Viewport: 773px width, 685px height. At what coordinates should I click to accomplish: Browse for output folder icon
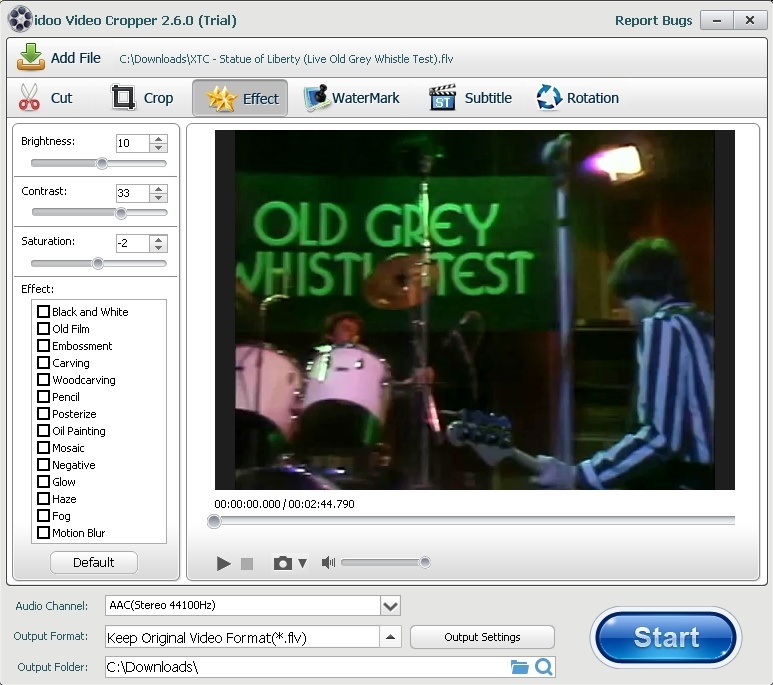tap(519, 667)
